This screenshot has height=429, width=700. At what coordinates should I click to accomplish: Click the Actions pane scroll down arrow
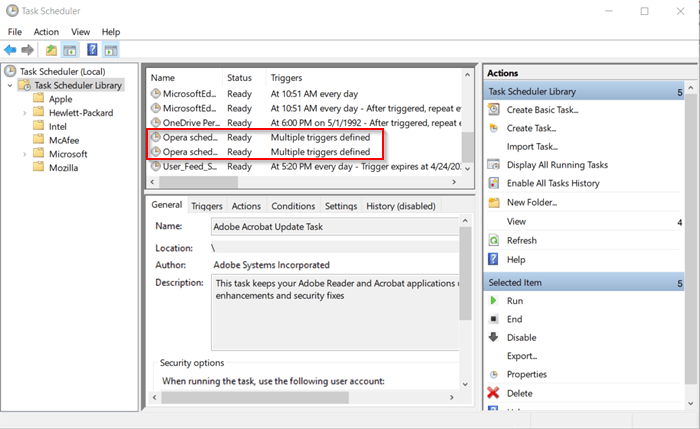(x=691, y=403)
